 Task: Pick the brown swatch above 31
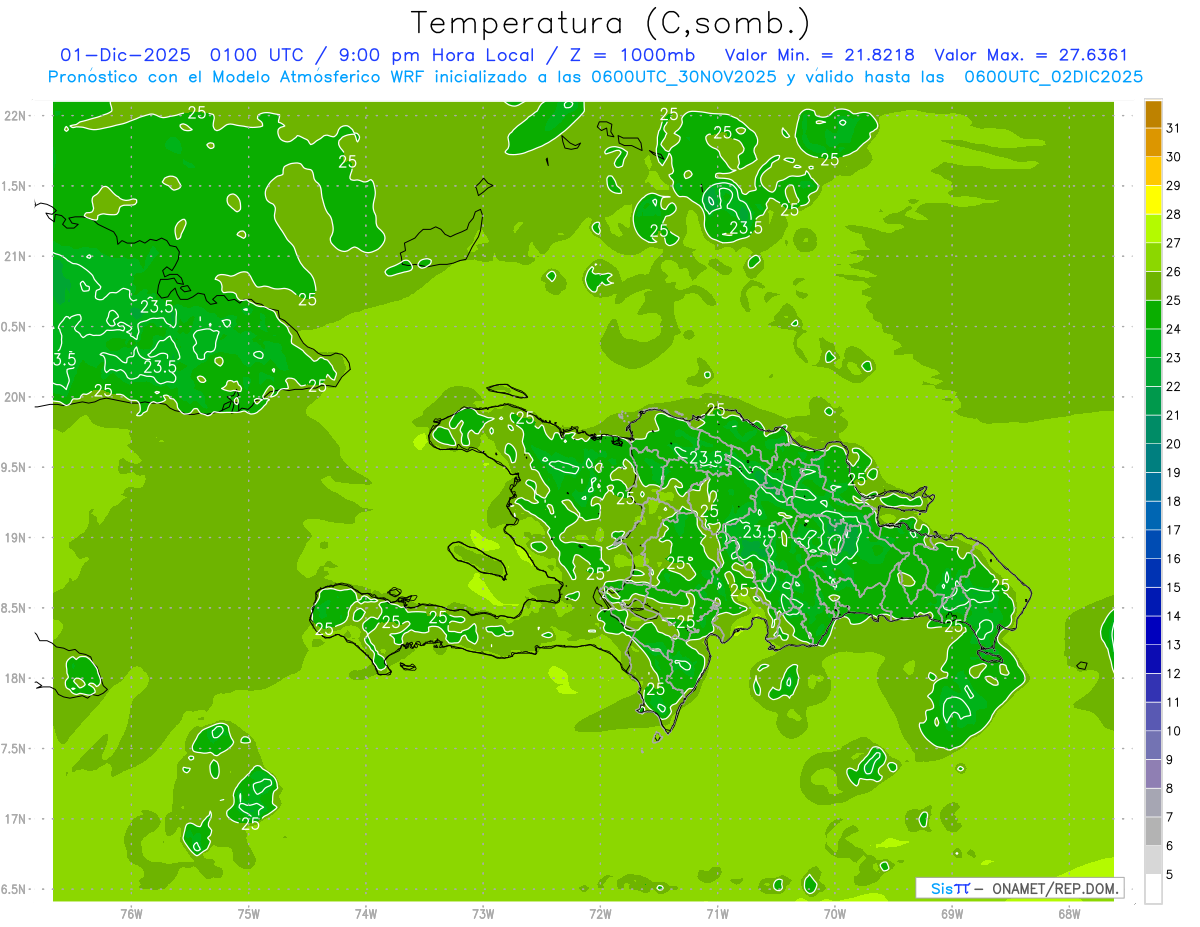pos(1153,114)
